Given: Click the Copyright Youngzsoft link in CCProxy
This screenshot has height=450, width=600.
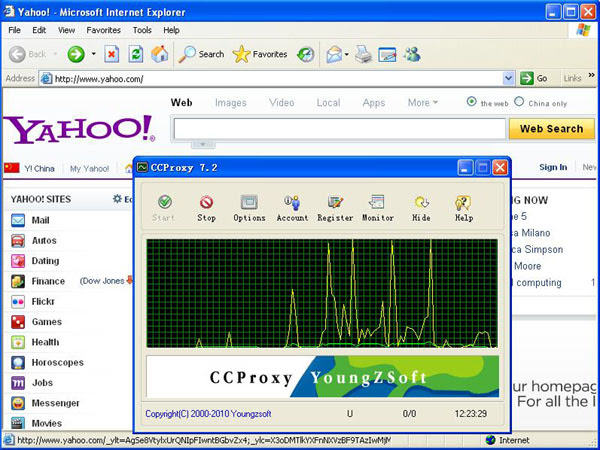Looking at the screenshot, I should tap(208, 414).
